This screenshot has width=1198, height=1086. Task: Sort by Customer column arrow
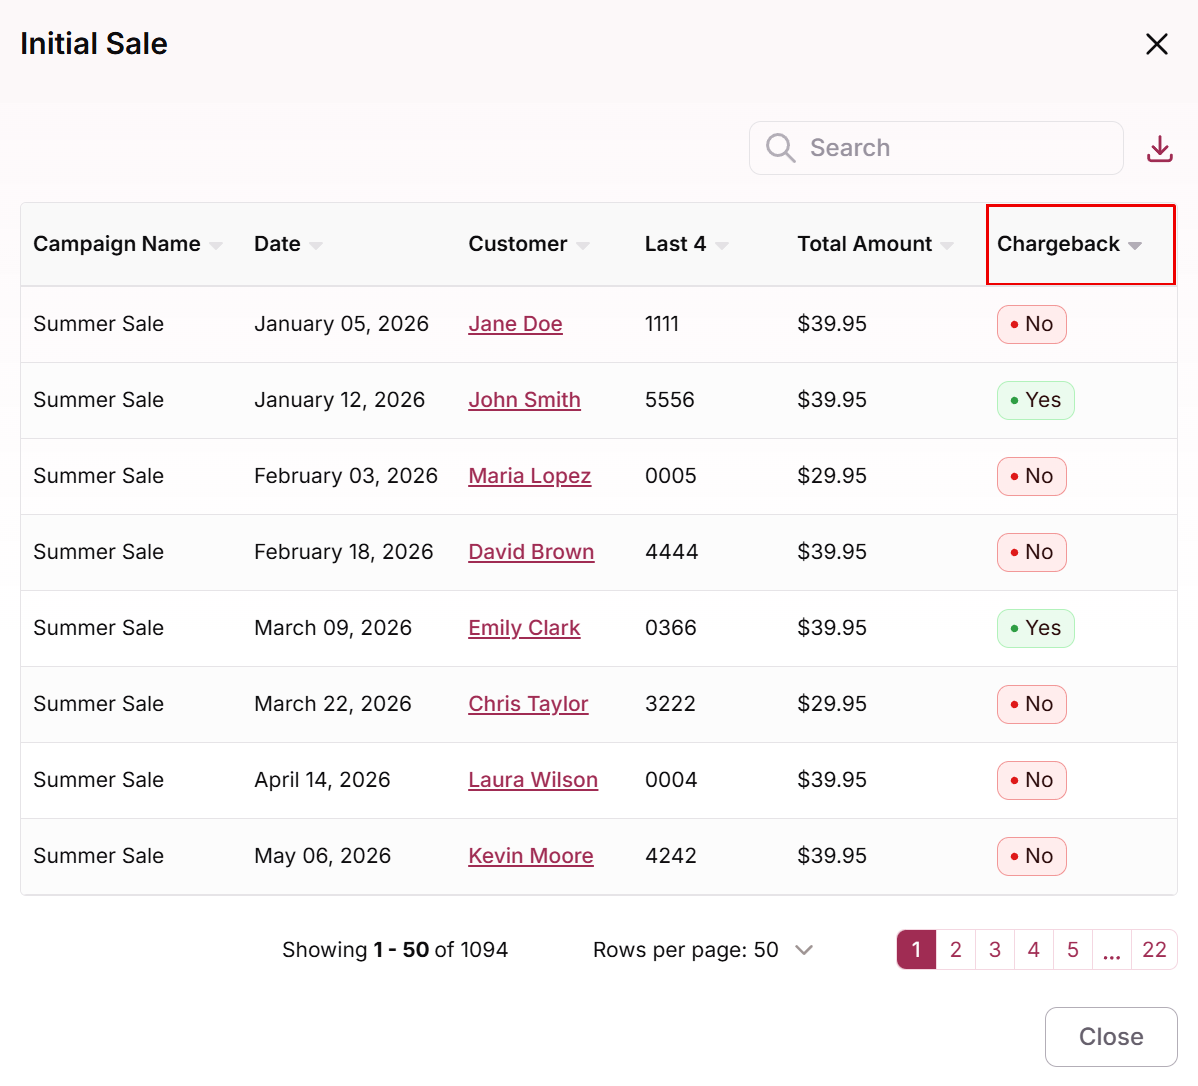[x=583, y=245]
